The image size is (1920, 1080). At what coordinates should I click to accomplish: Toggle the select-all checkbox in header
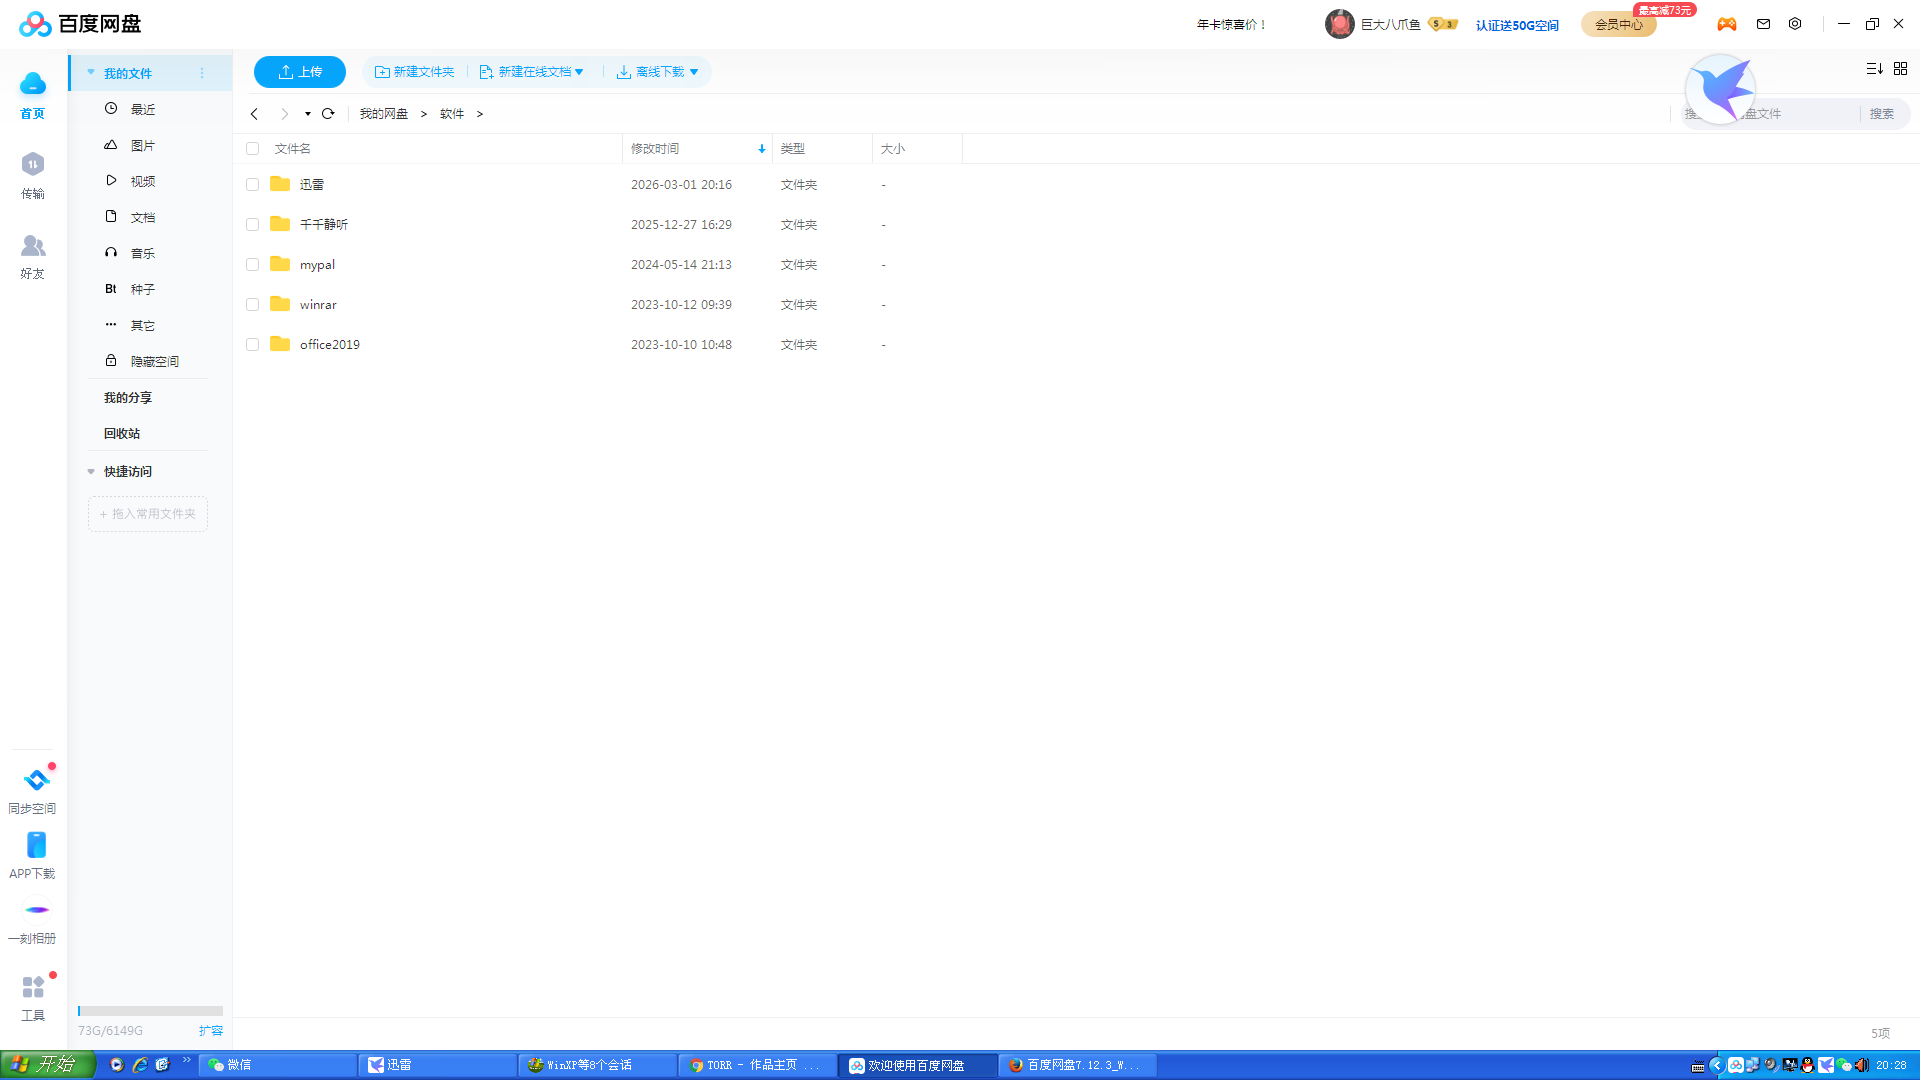tap(253, 149)
